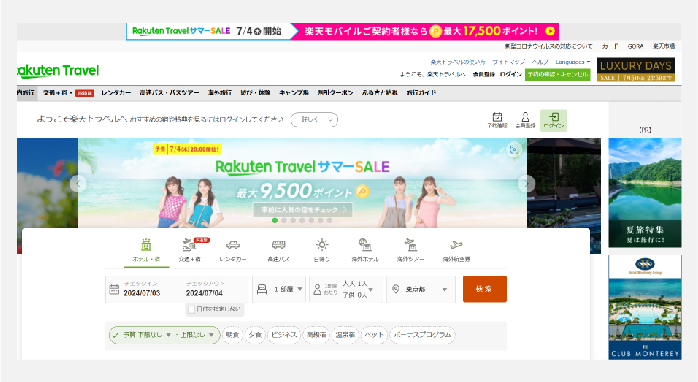Screen dimensions: 698x382
Task: Select the hotel building icon tab
Action: [146, 244]
